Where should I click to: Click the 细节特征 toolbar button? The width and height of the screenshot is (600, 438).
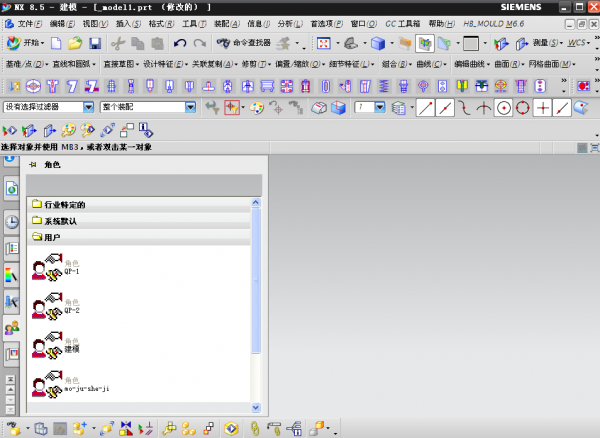[351, 64]
